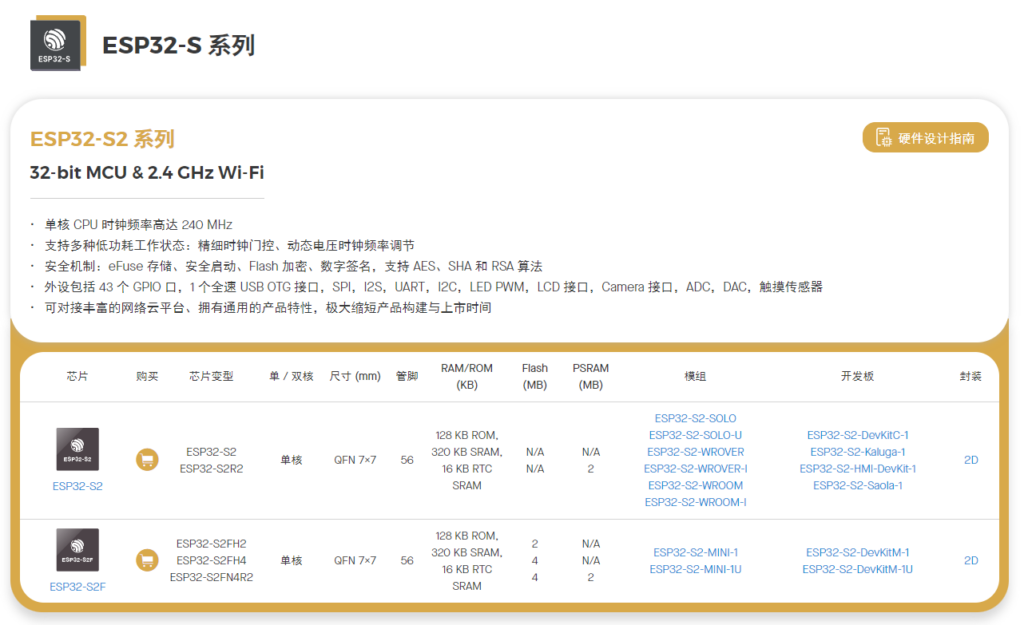This screenshot has height=625, width=1024.
Task: Click 单核 cell in the ESP32-S2FH4 row
Action: (291, 561)
